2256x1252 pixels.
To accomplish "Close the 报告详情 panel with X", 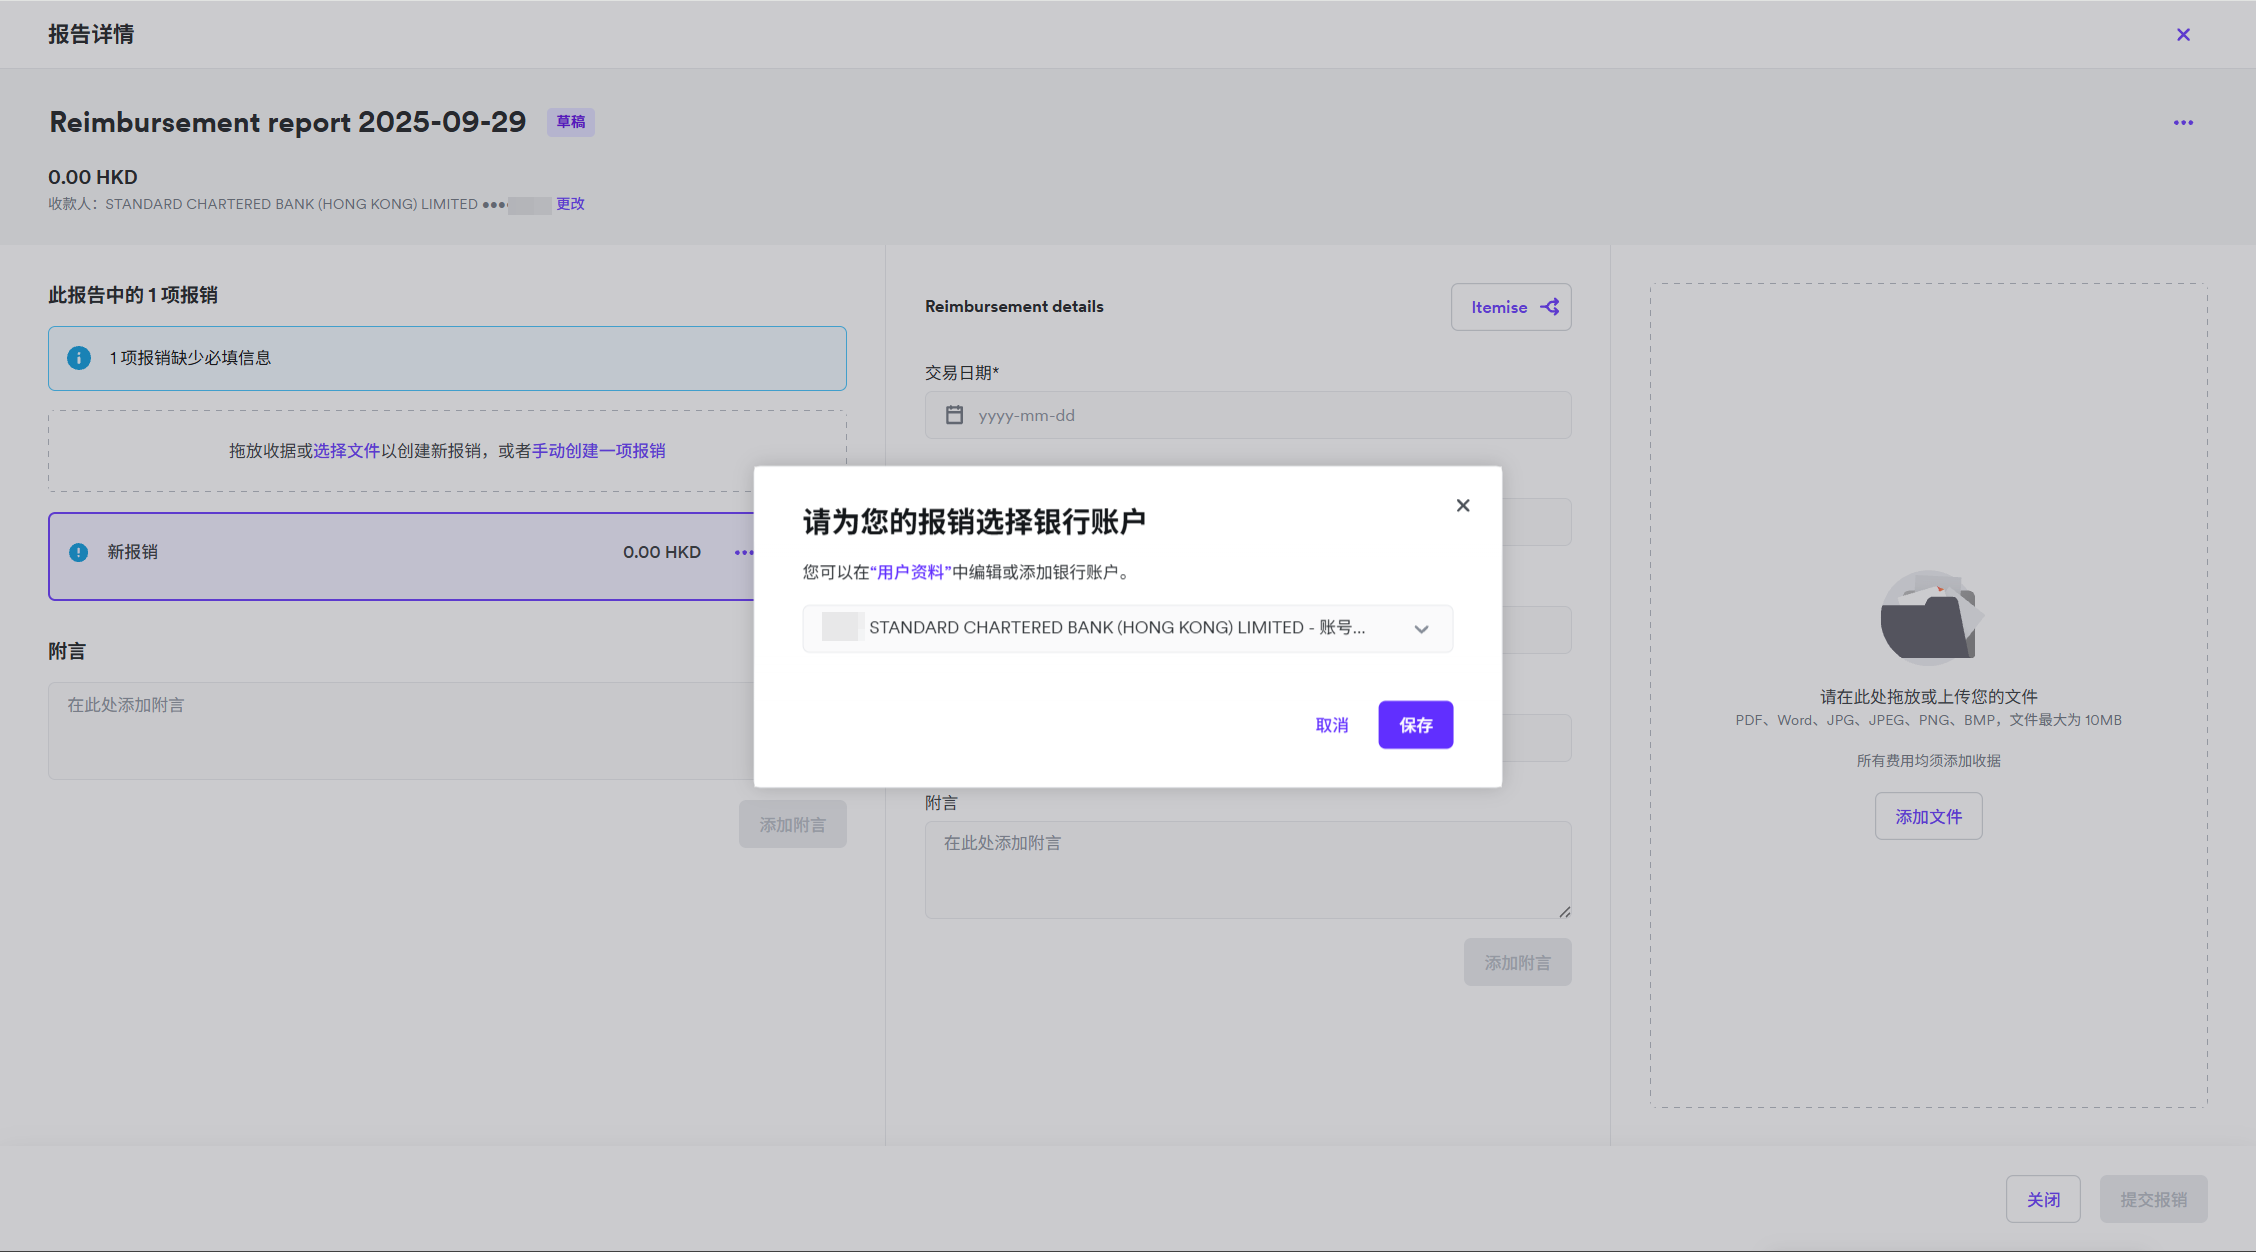I will 2183,34.
